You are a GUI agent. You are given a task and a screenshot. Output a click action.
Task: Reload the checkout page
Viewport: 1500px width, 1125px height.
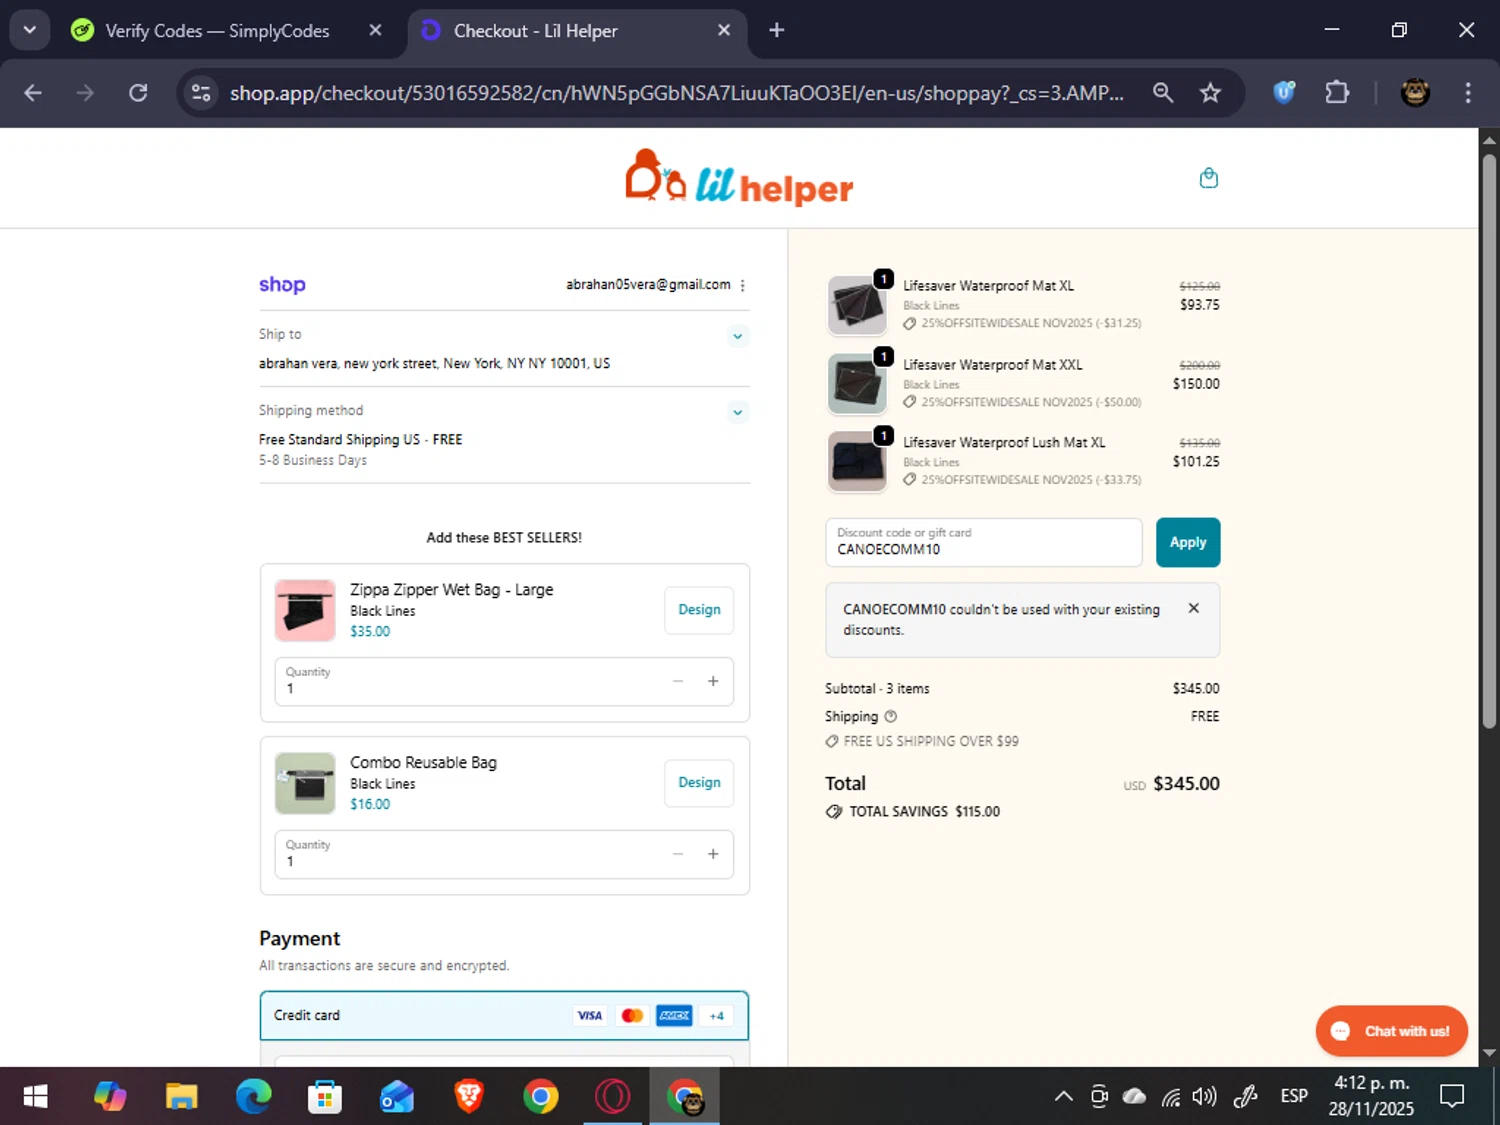(x=138, y=93)
